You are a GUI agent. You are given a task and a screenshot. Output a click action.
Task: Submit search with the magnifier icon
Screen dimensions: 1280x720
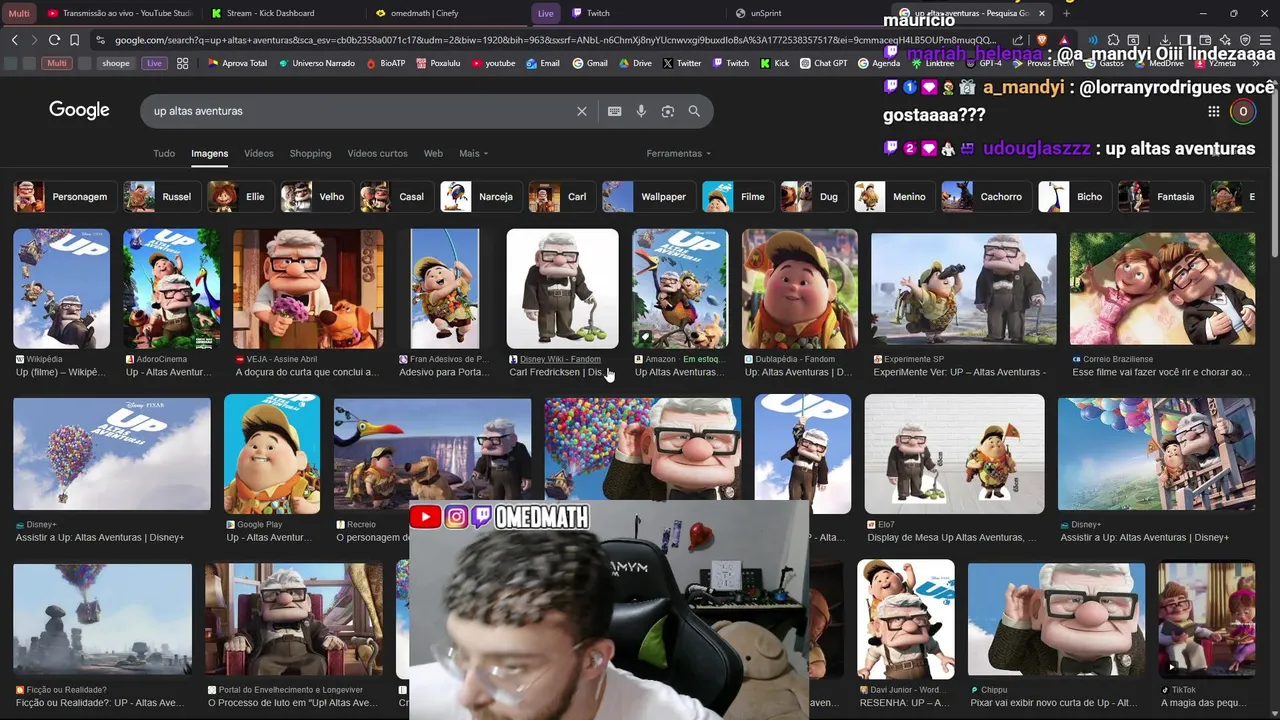(x=694, y=111)
